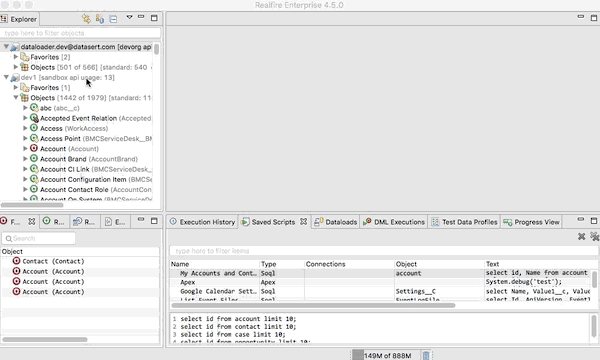Click dataloader.dev@datasert.com connection icon

15,47
